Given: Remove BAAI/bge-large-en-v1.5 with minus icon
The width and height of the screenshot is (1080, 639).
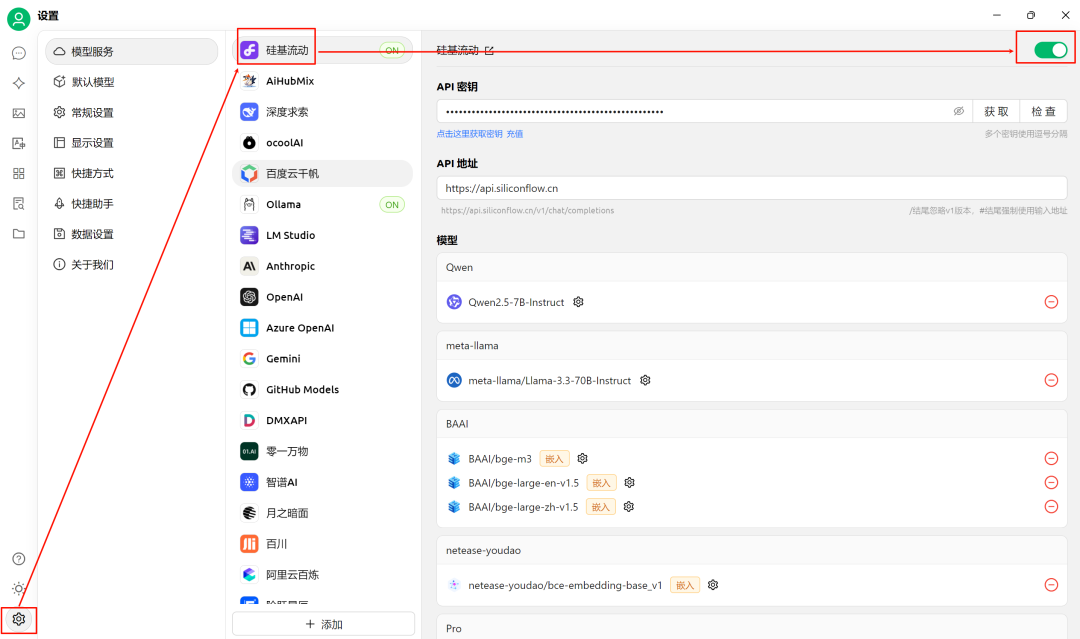Looking at the screenshot, I should tap(1051, 483).
